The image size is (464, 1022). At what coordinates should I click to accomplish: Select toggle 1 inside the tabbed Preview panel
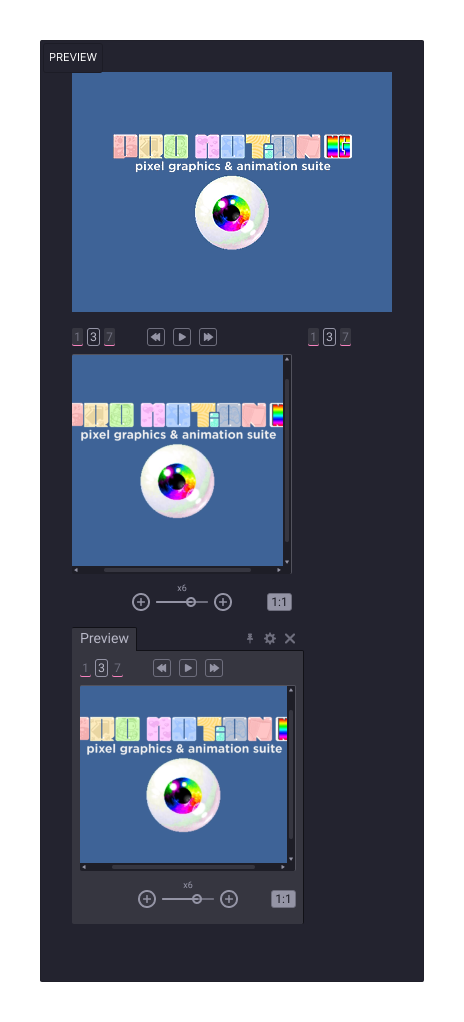pos(85,668)
